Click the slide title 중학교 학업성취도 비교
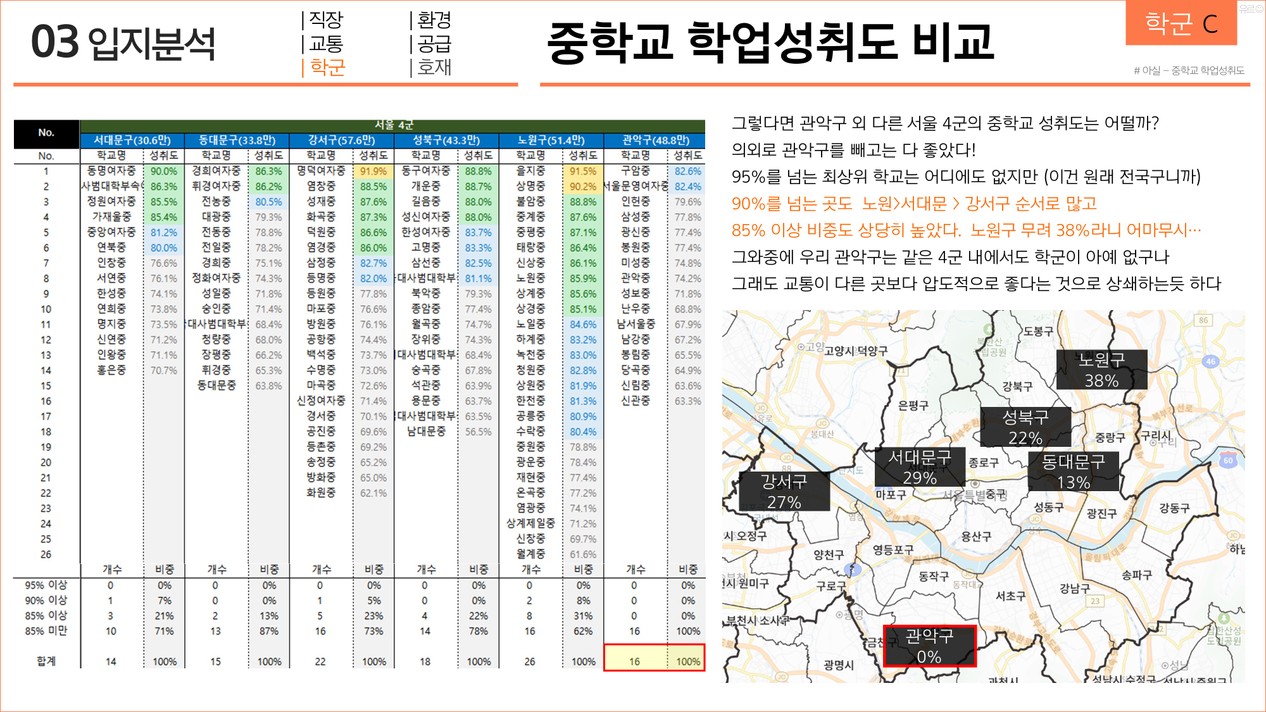Screen dimensions: 1266x712 coord(771,42)
